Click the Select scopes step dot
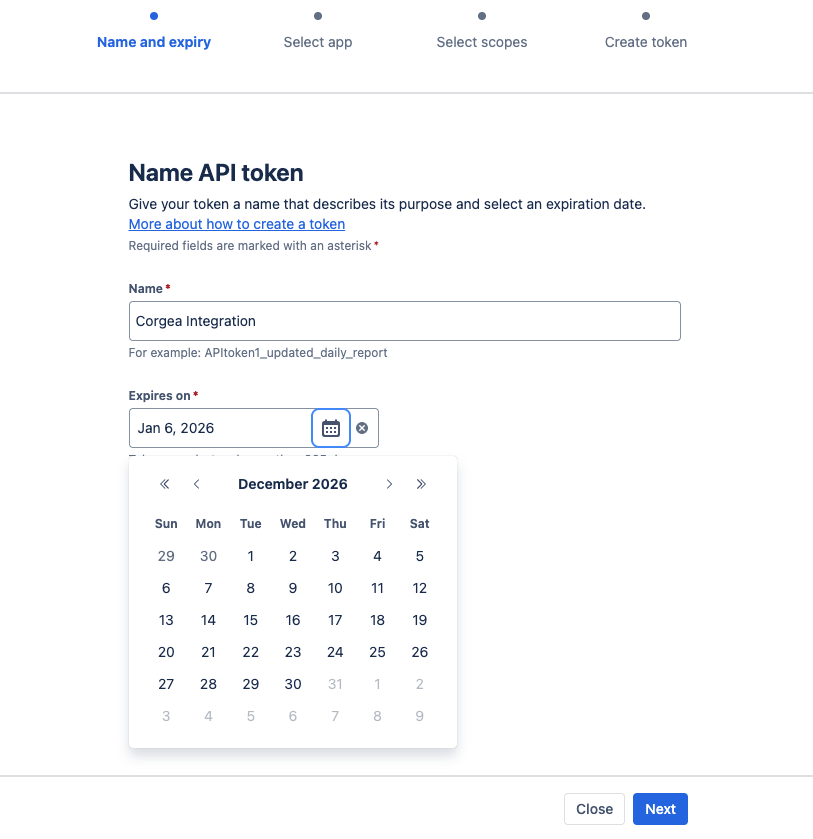813x839 pixels. pyautogui.click(x=481, y=16)
